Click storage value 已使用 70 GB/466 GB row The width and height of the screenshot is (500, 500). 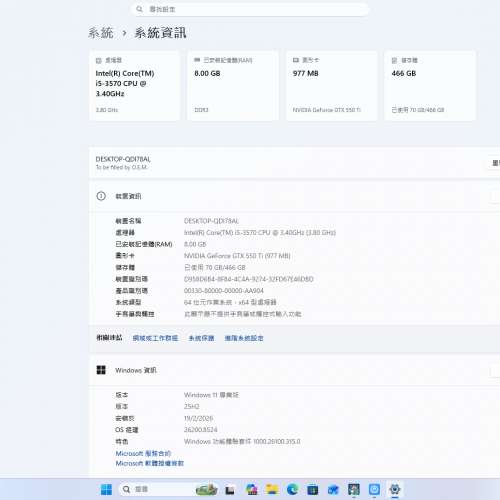[x=215, y=267]
